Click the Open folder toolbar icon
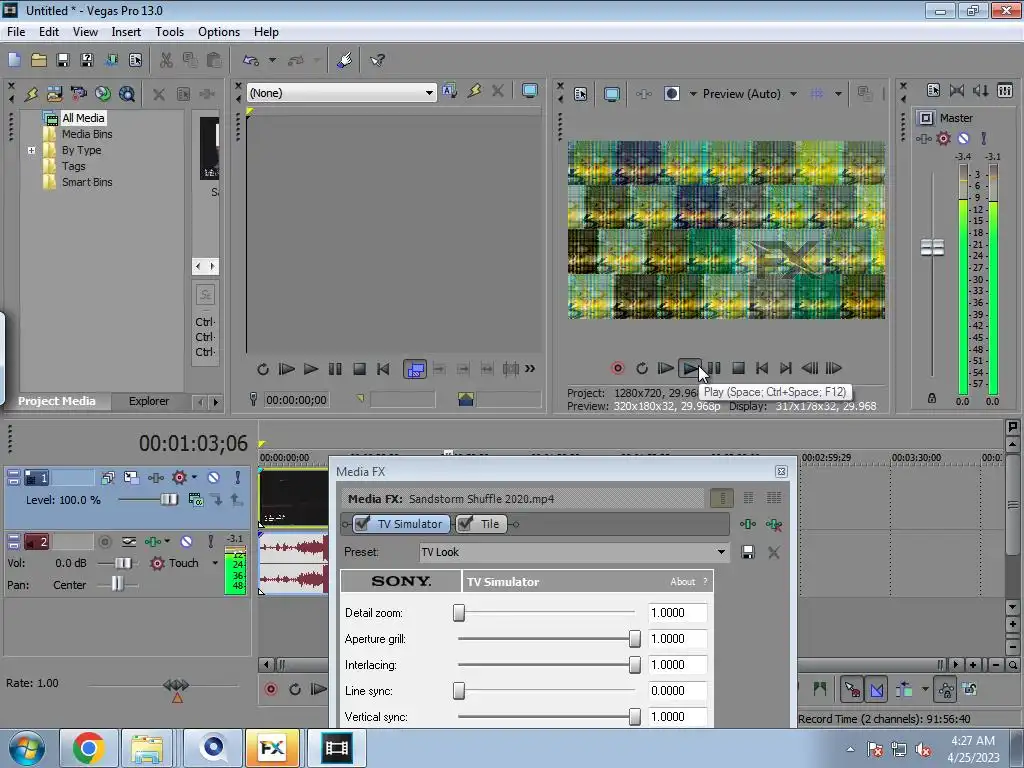Screen dimensions: 1024x768 pyautogui.click(x=39, y=61)
